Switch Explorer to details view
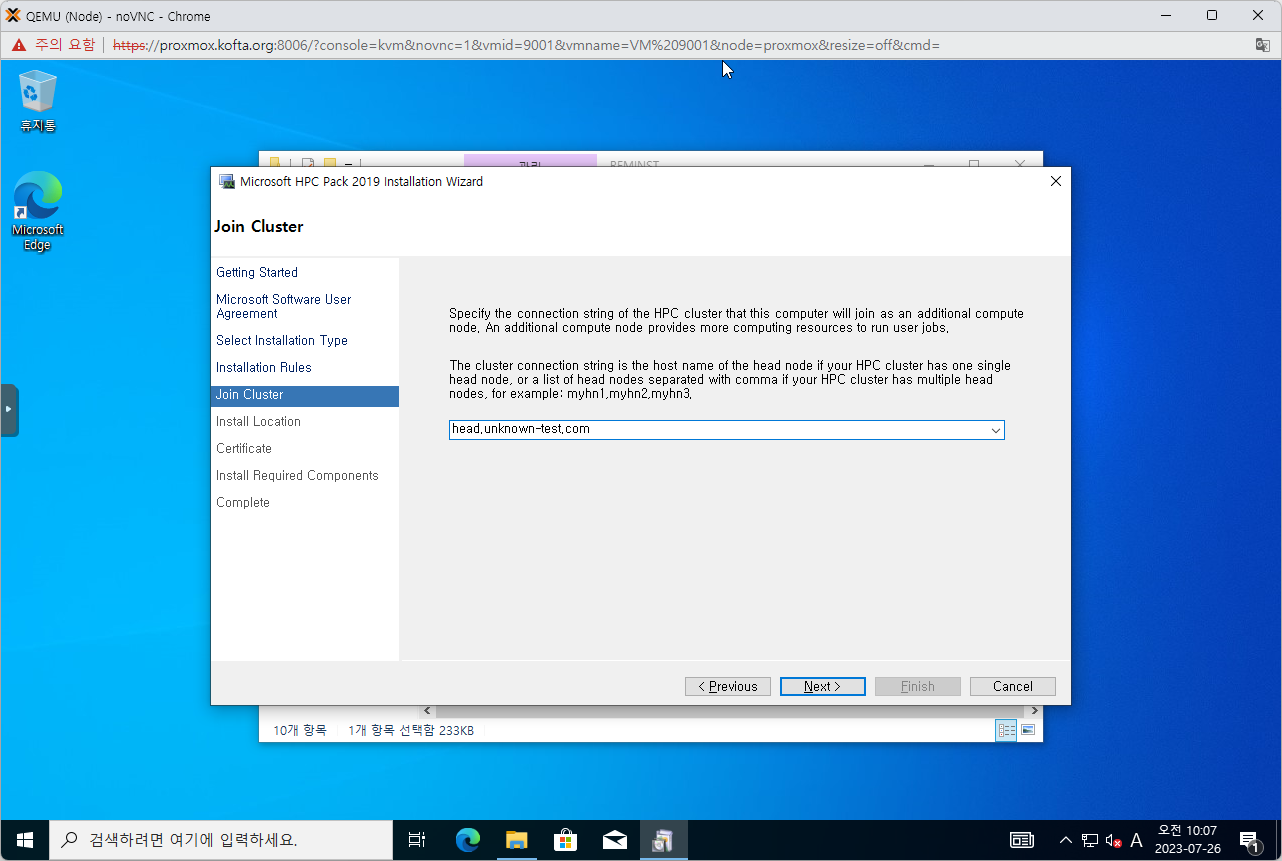1282x861 pixels. [1006, 730]
